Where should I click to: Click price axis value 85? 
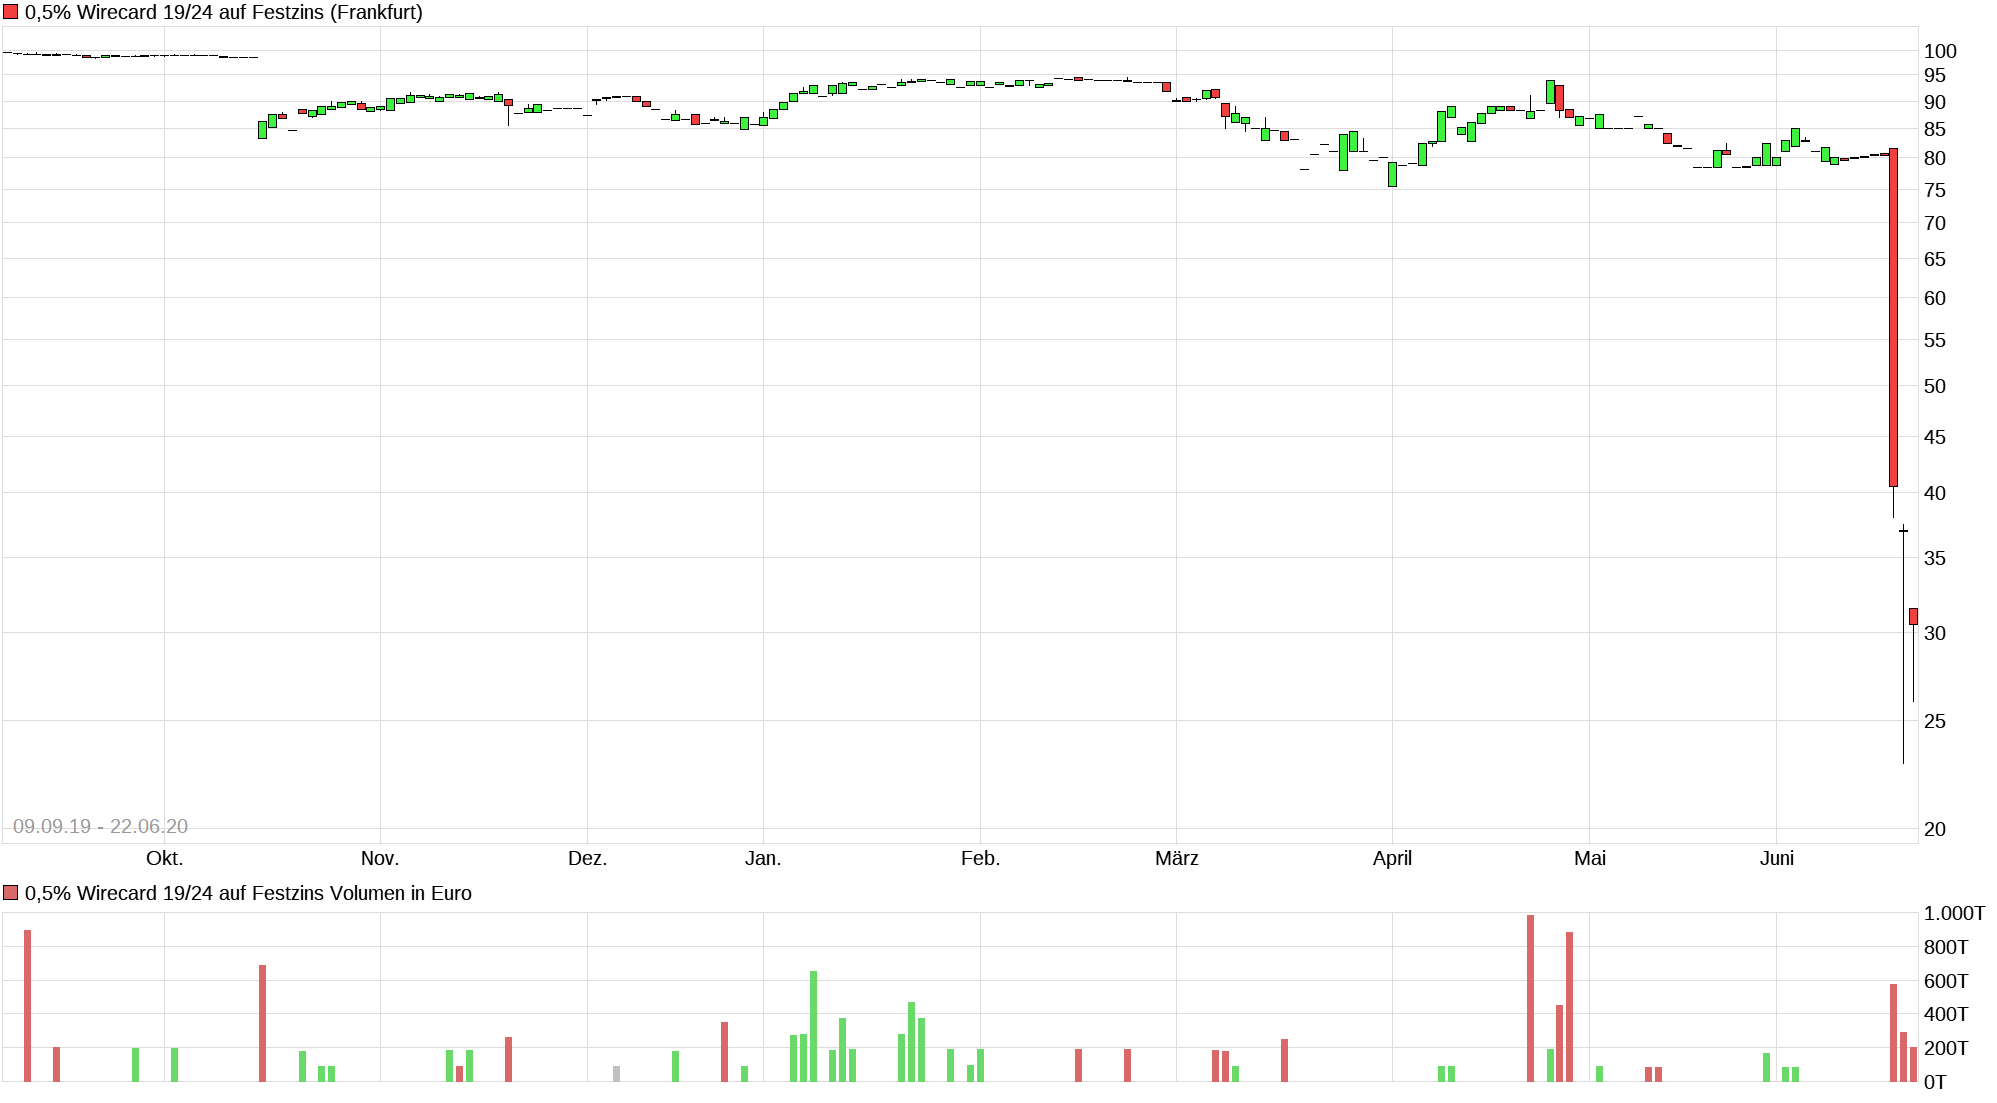(1935, 129)
